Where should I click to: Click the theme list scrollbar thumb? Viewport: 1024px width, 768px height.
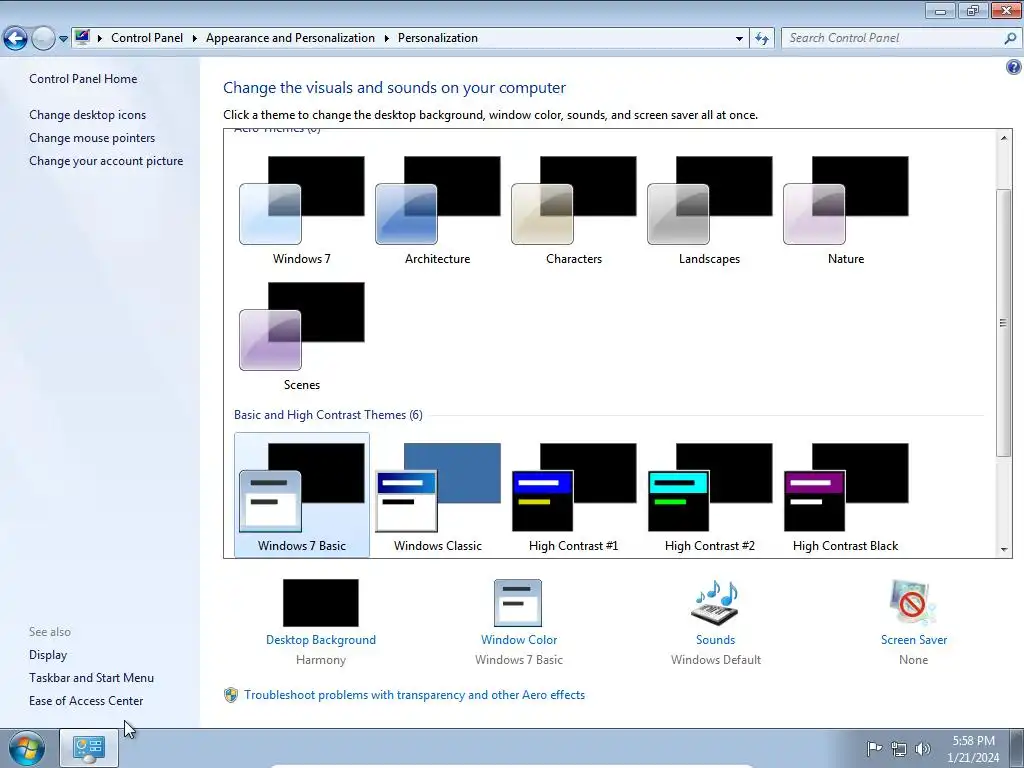1004,323
